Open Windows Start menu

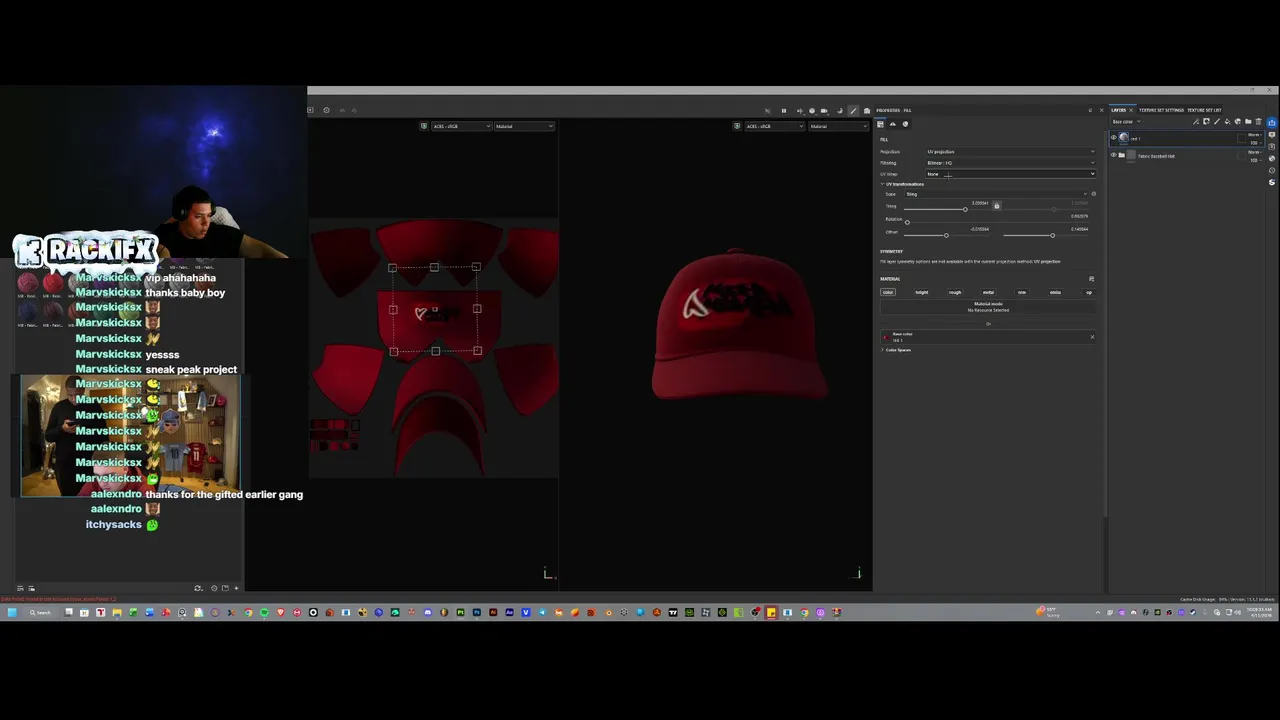pos(11,612)
